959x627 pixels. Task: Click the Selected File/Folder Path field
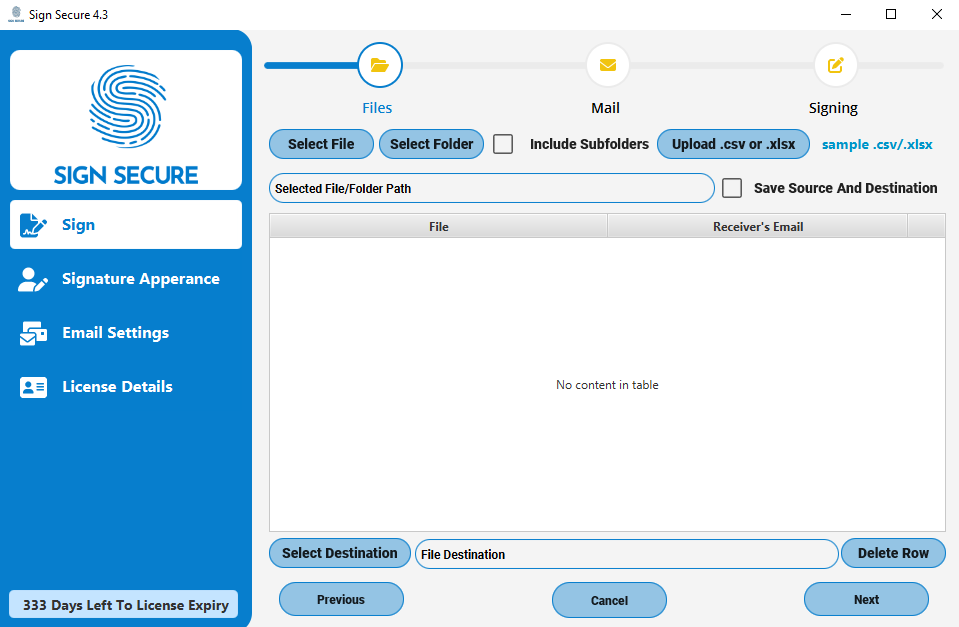[x=492, y=188]
